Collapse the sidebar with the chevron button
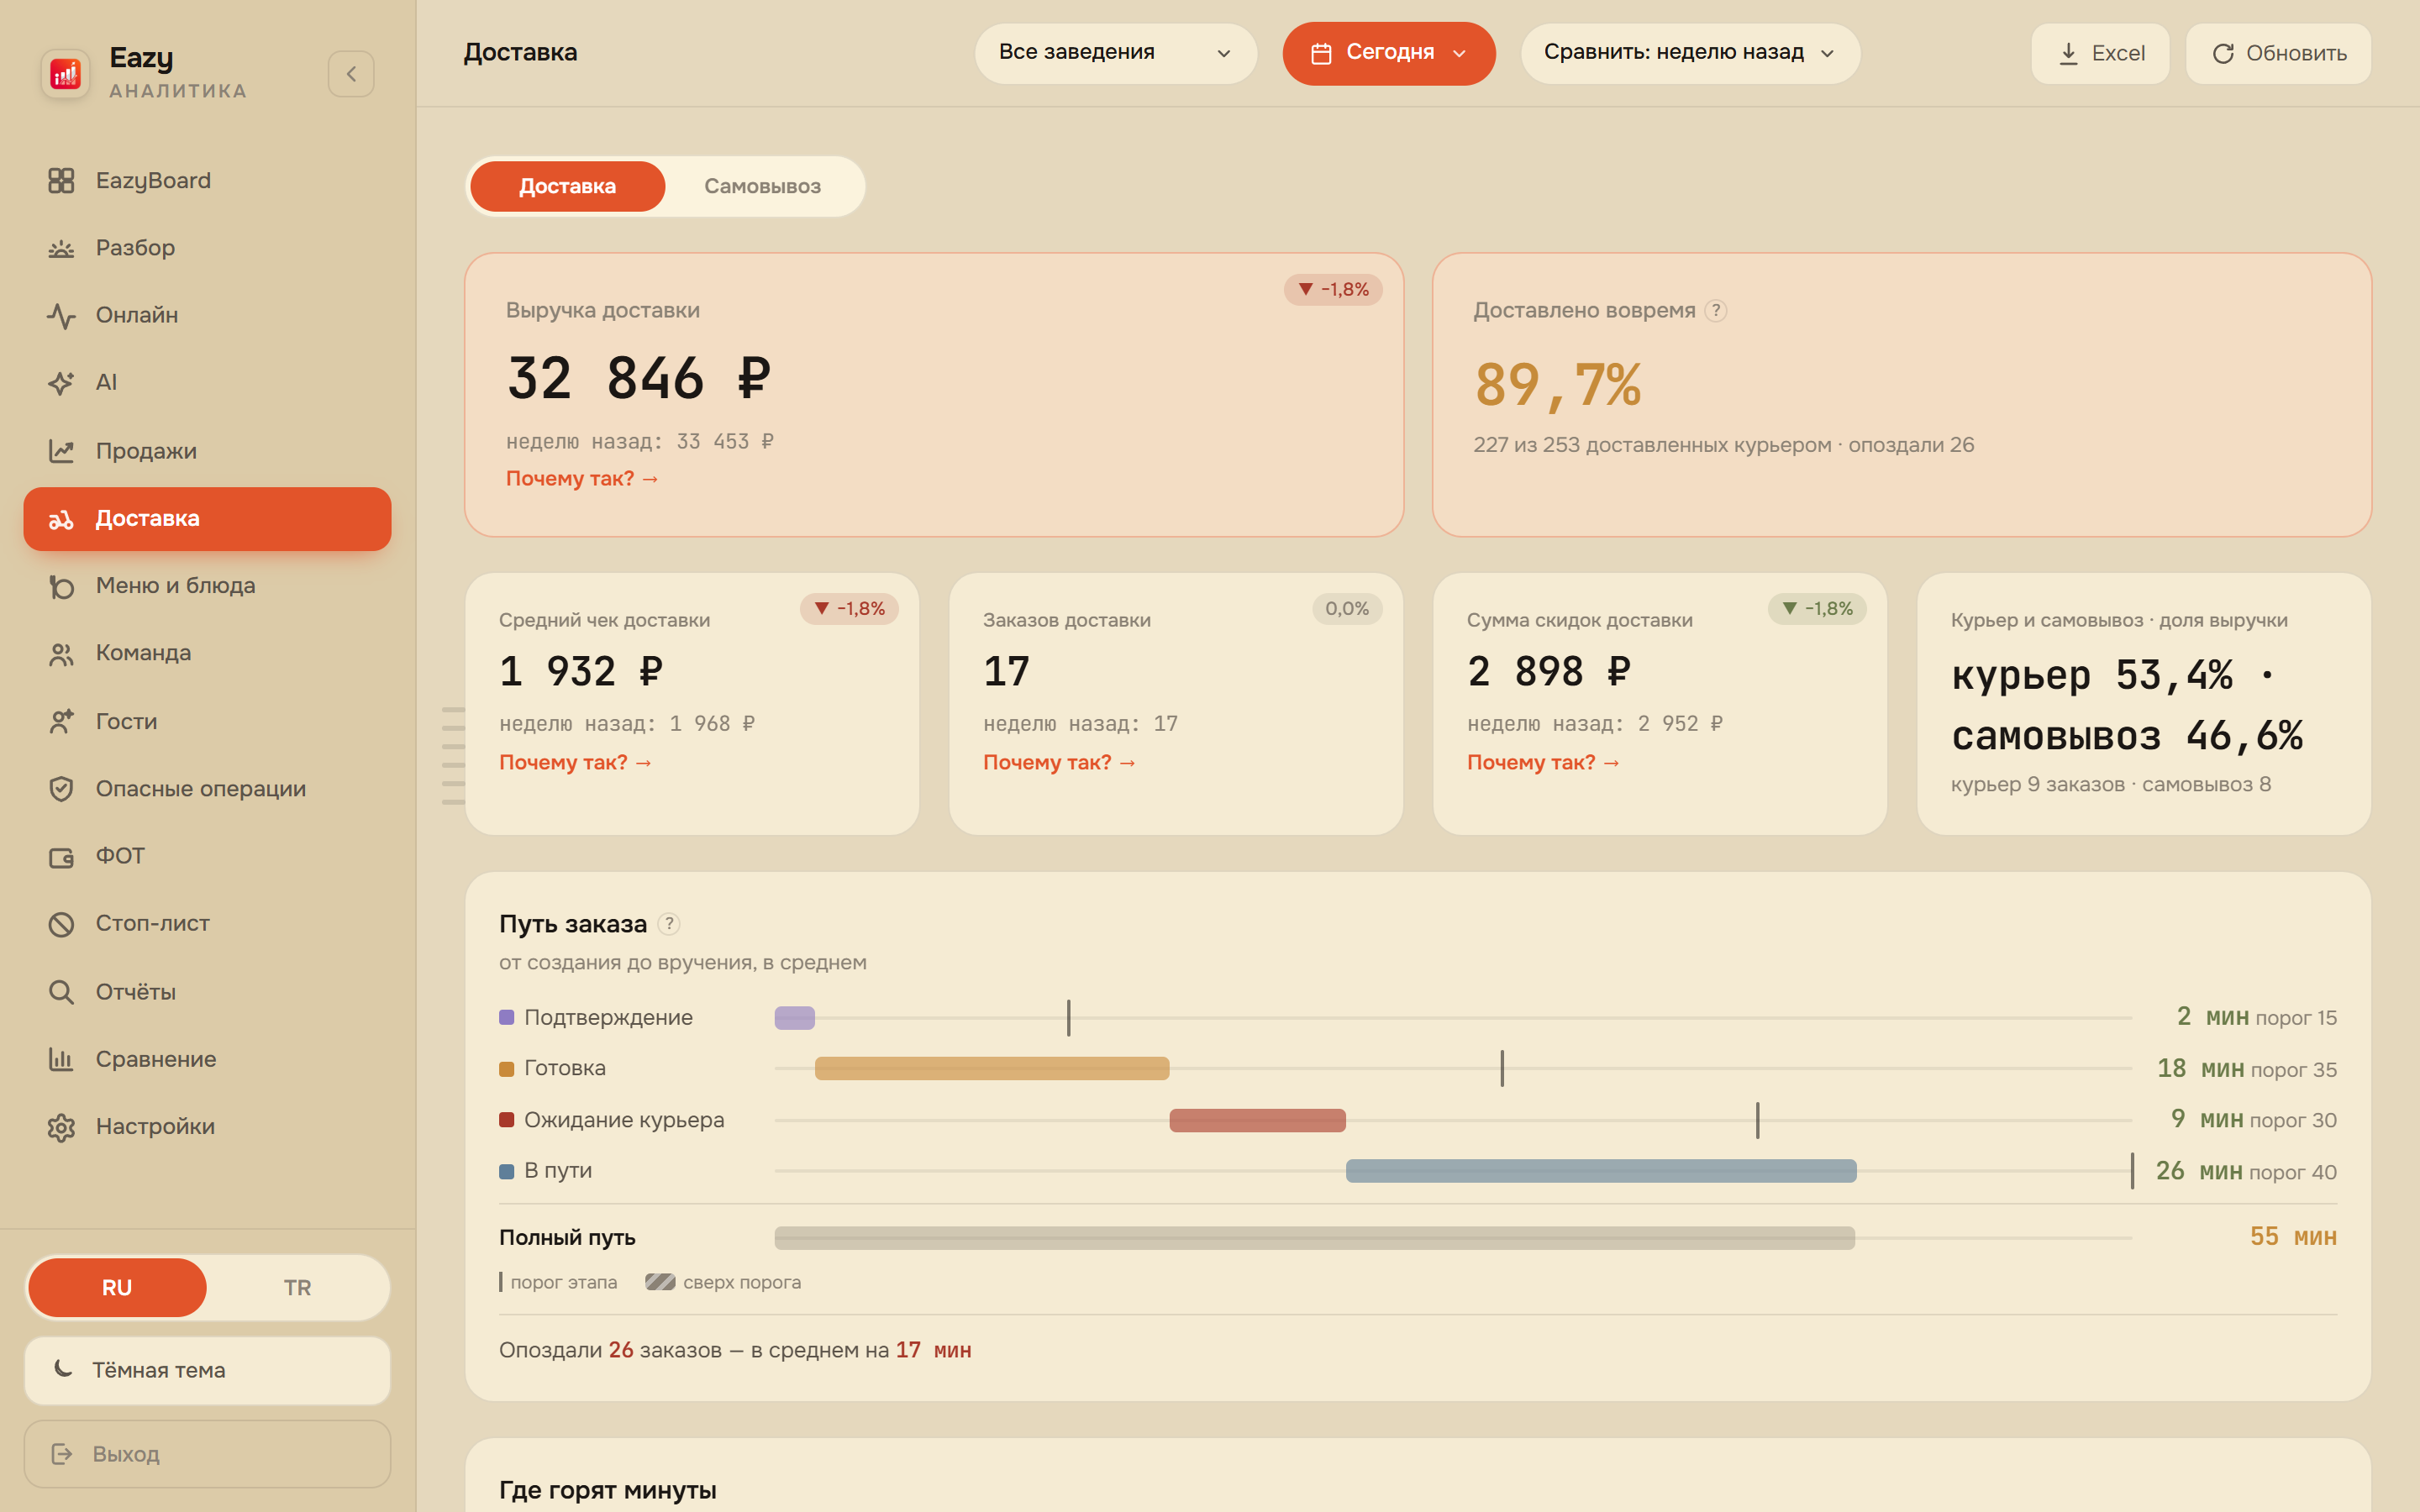The image size is (2420, 1512). coord(351,74)
